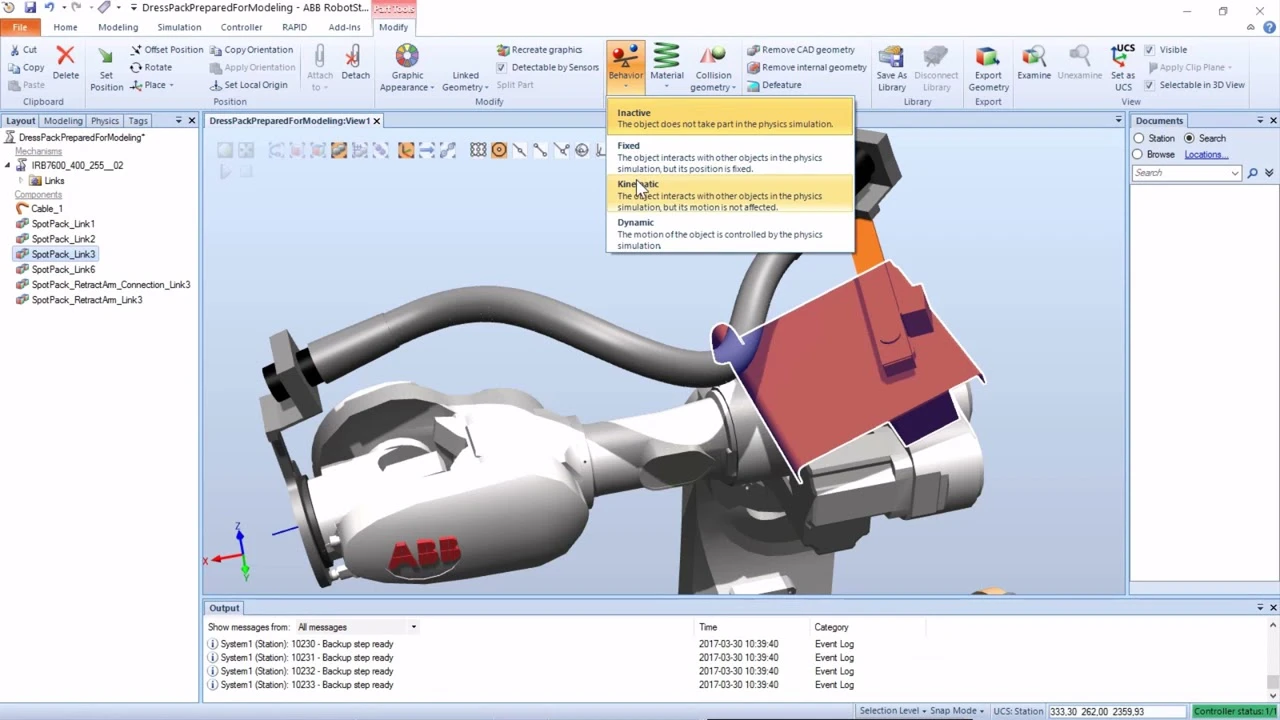This screenshot has height=720, width=1280.
Task: Open the Locations link
Action: [1203, 155]
